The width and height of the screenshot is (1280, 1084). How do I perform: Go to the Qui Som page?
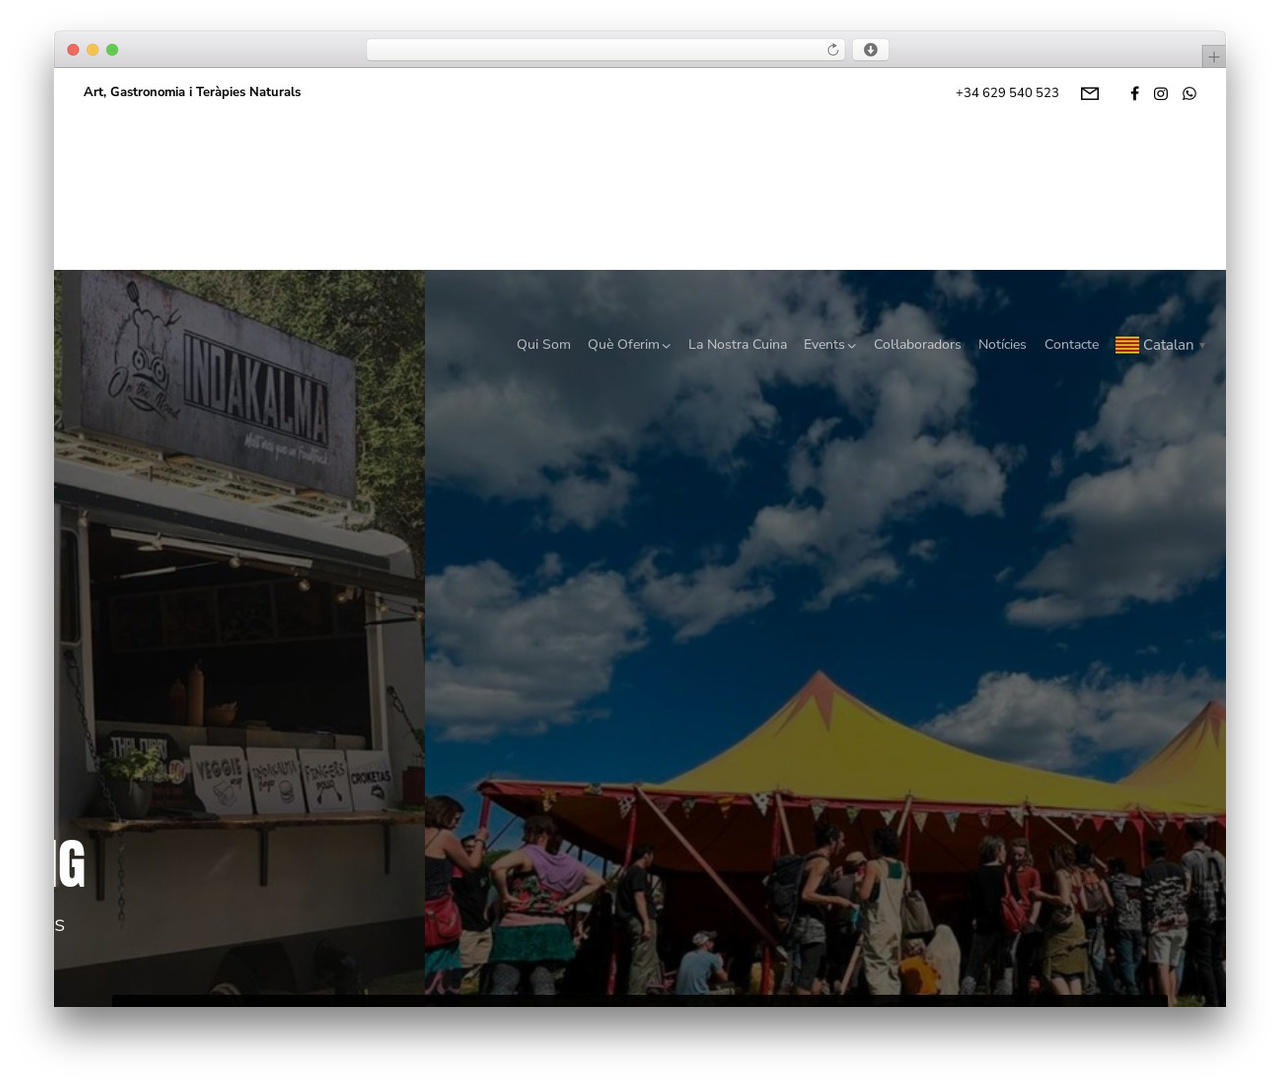pos(544,344)
